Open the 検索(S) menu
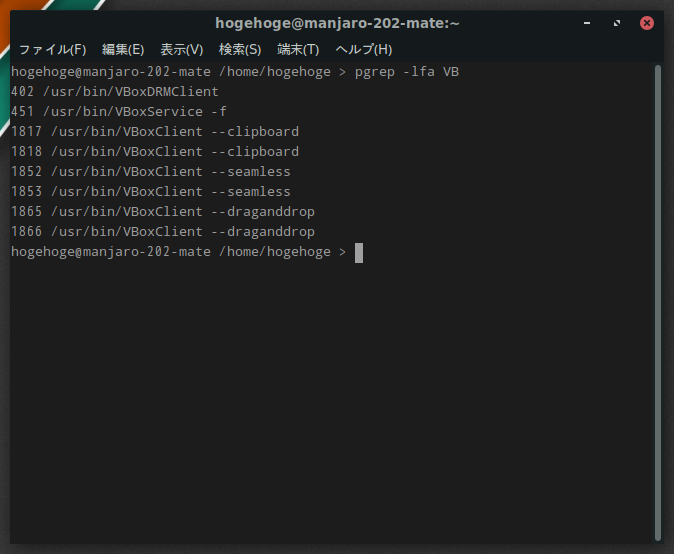Screen dimensions: 674x554 240,49
